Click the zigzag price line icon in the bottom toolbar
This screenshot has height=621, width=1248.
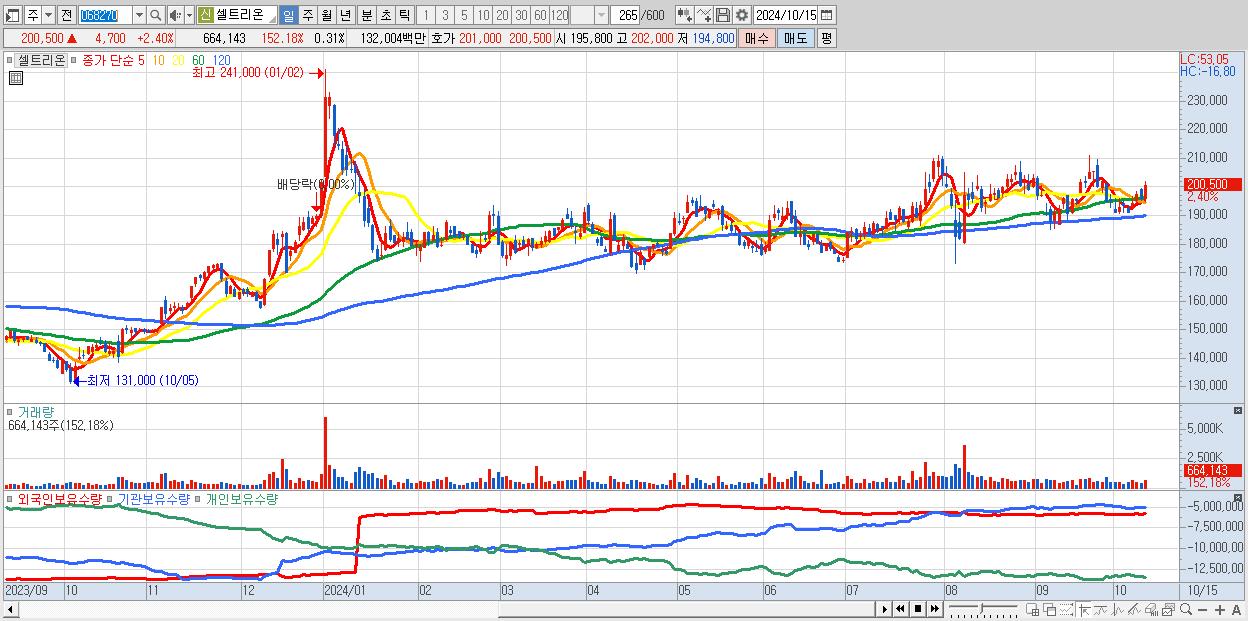[x=1118, y=609]
